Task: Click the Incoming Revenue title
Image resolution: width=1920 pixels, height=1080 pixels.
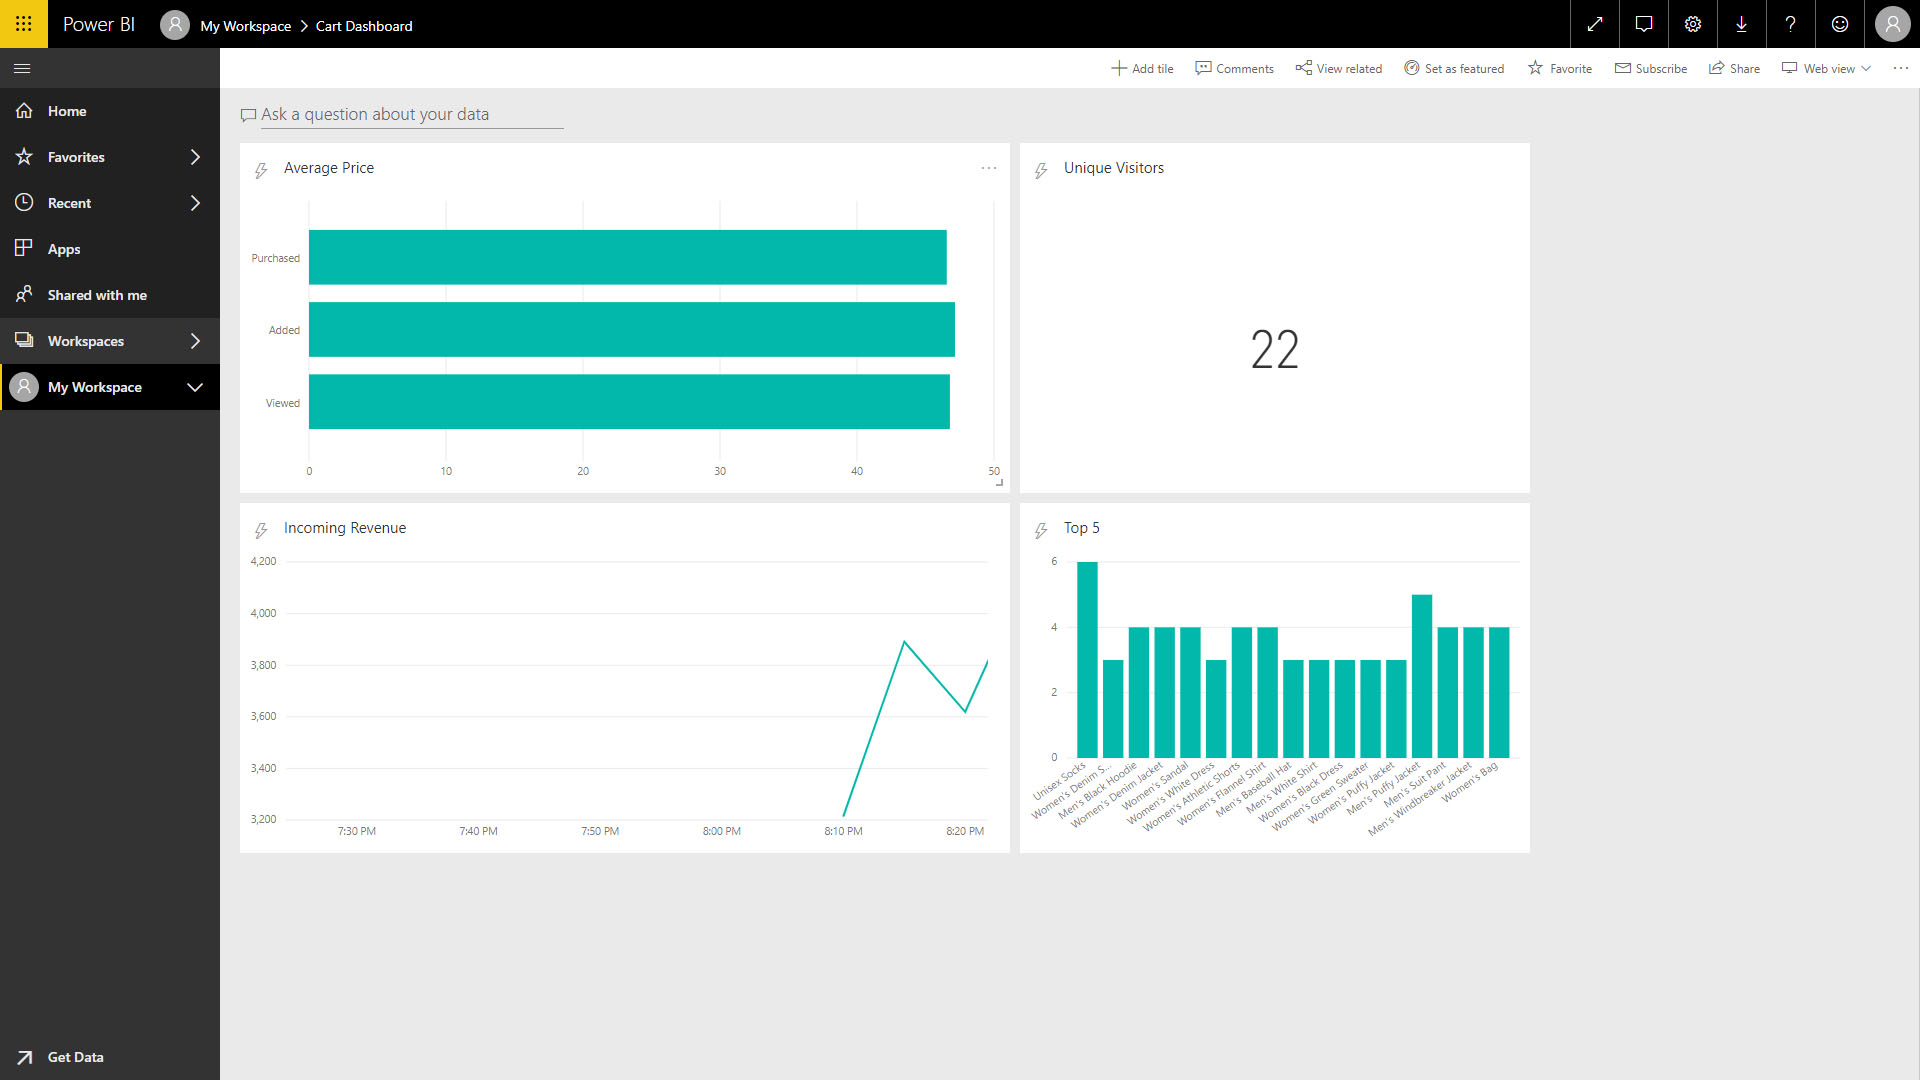Action: tap(345, 528)
